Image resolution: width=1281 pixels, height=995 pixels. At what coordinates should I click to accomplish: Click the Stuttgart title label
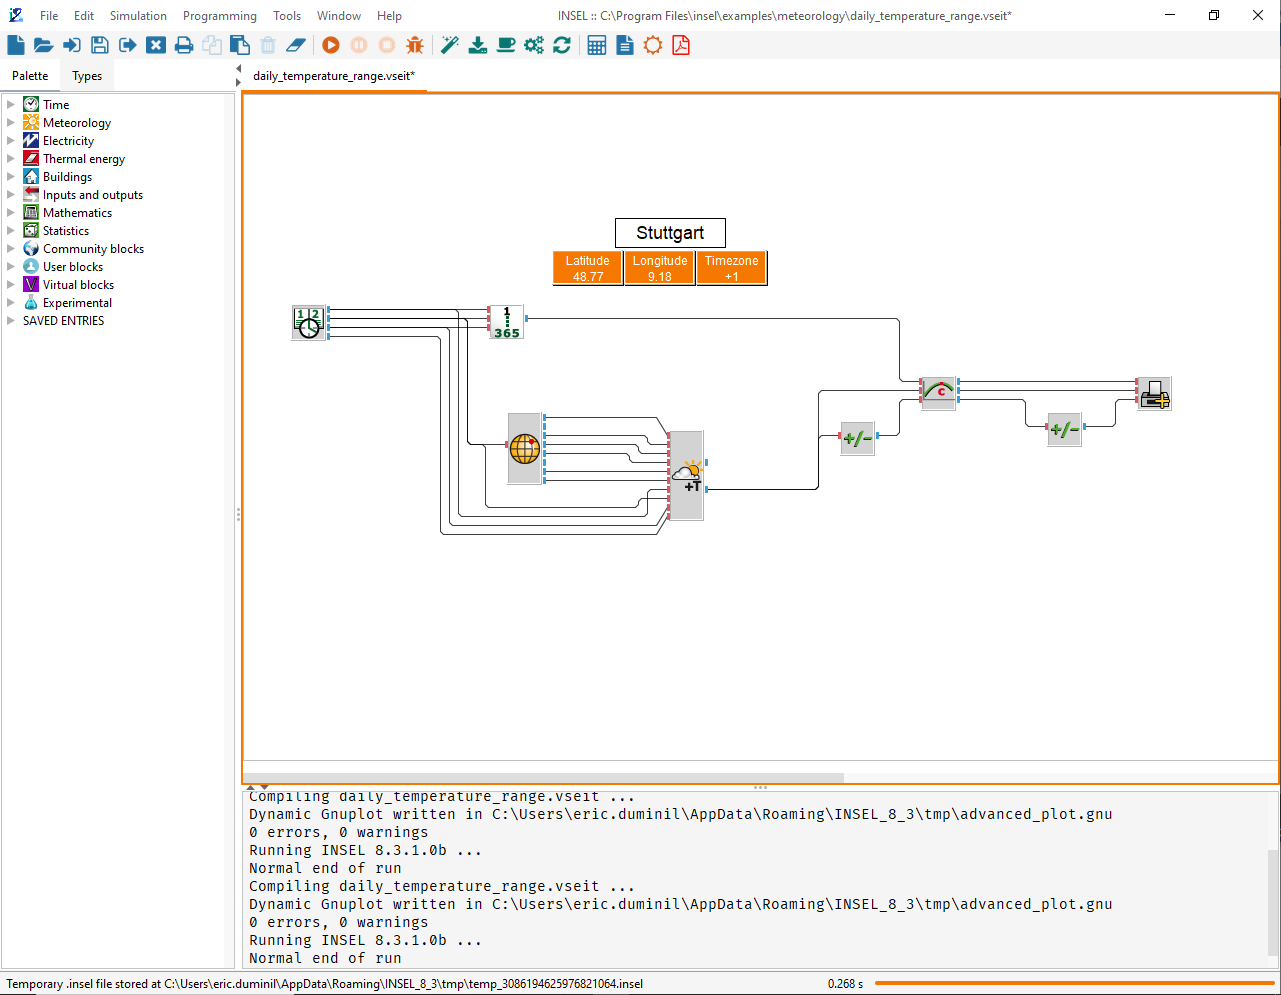click(x=670, y=233)
